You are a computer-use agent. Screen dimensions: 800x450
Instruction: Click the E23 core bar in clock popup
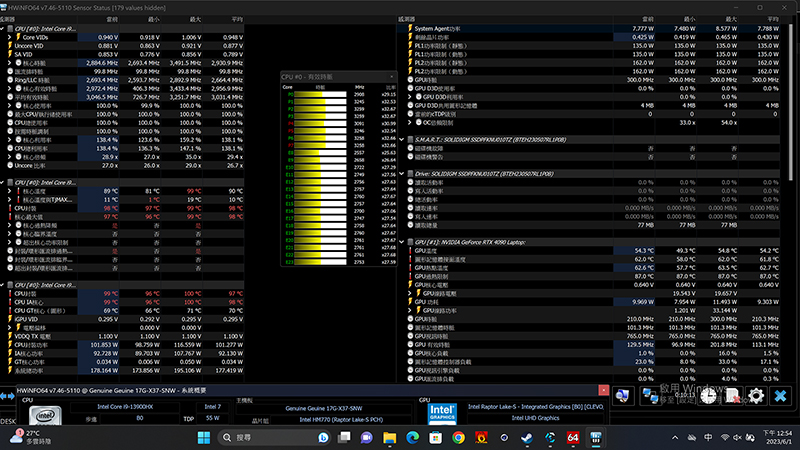coord(320,262)
